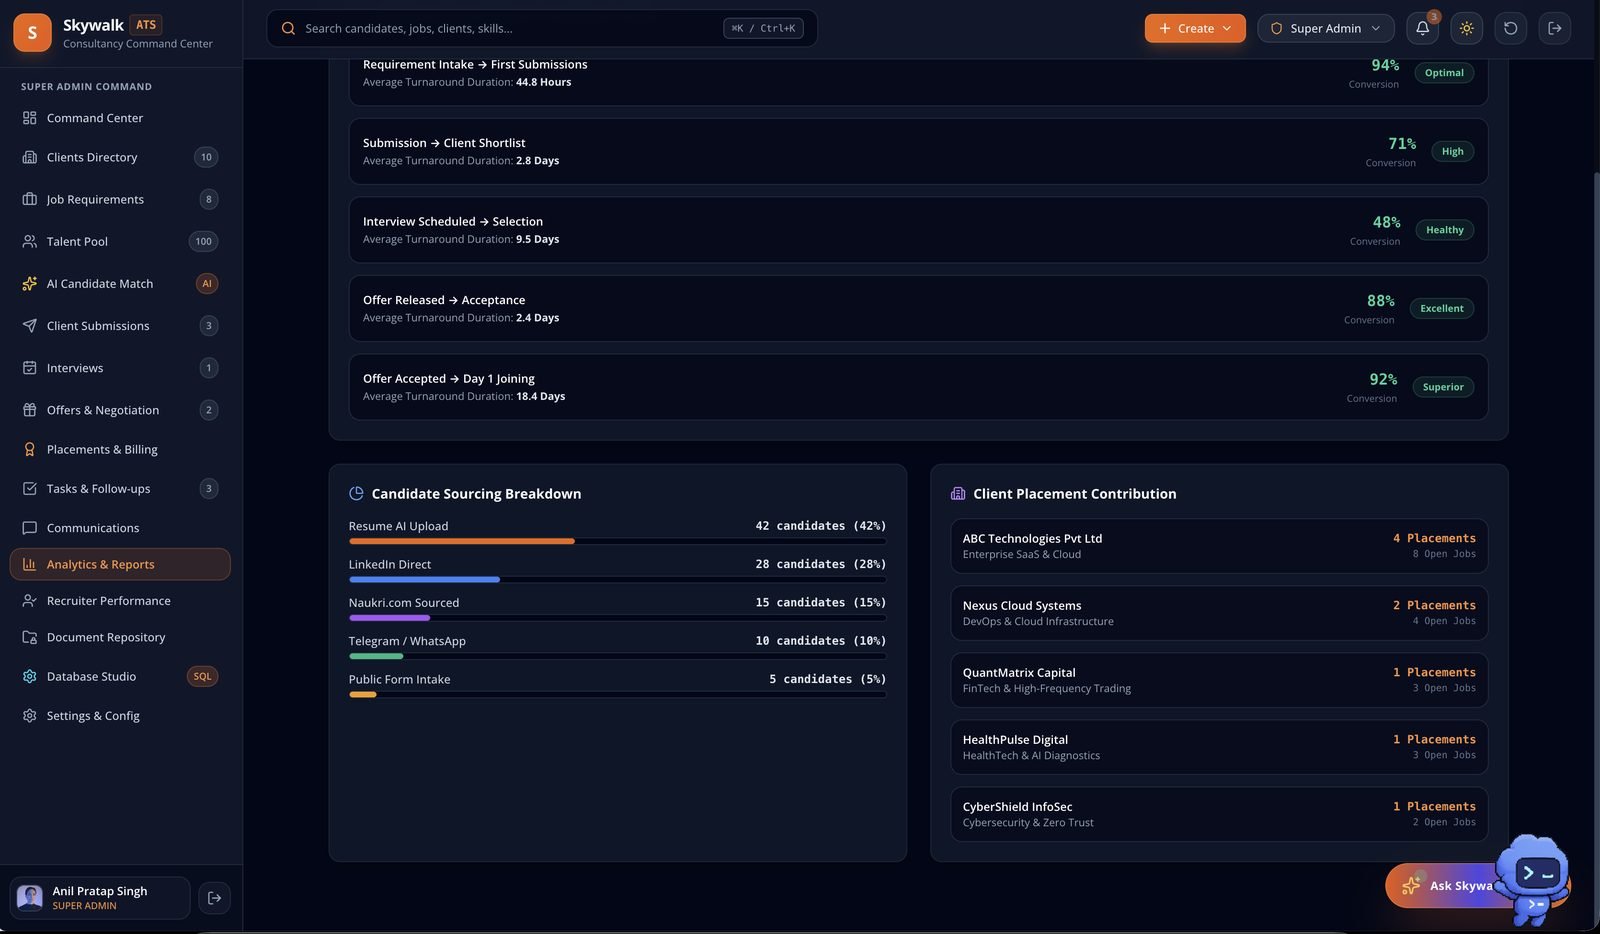The height and width of the screenshot is (934, 1600).
Task: Click the Excellent status badge
Action: (1442, 309)
